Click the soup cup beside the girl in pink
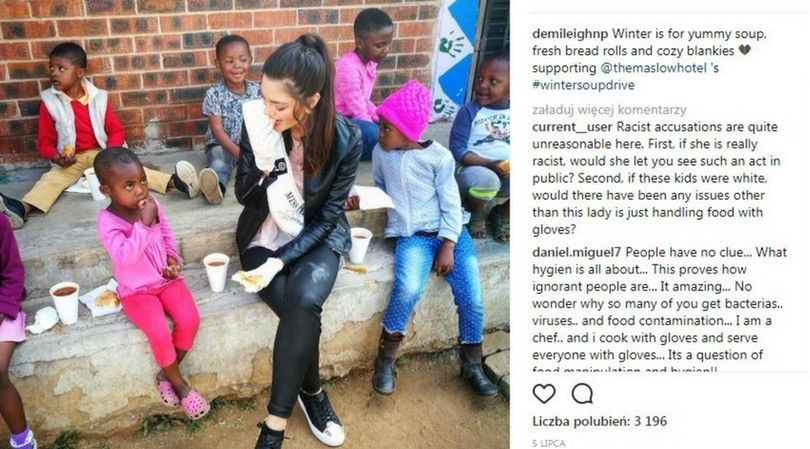This screenshot has width=810, height=449. coord(66,303)
